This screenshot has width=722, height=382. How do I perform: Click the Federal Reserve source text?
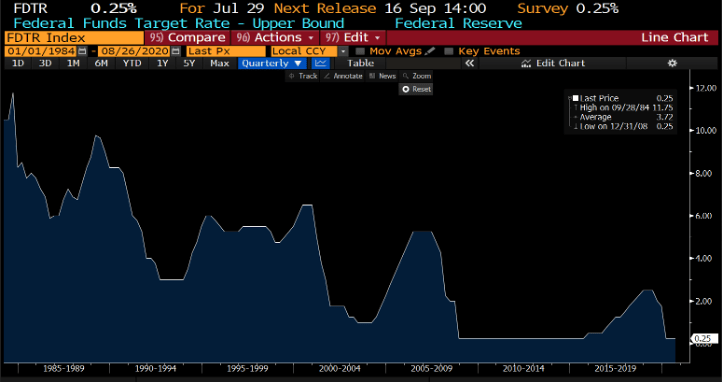459,23
